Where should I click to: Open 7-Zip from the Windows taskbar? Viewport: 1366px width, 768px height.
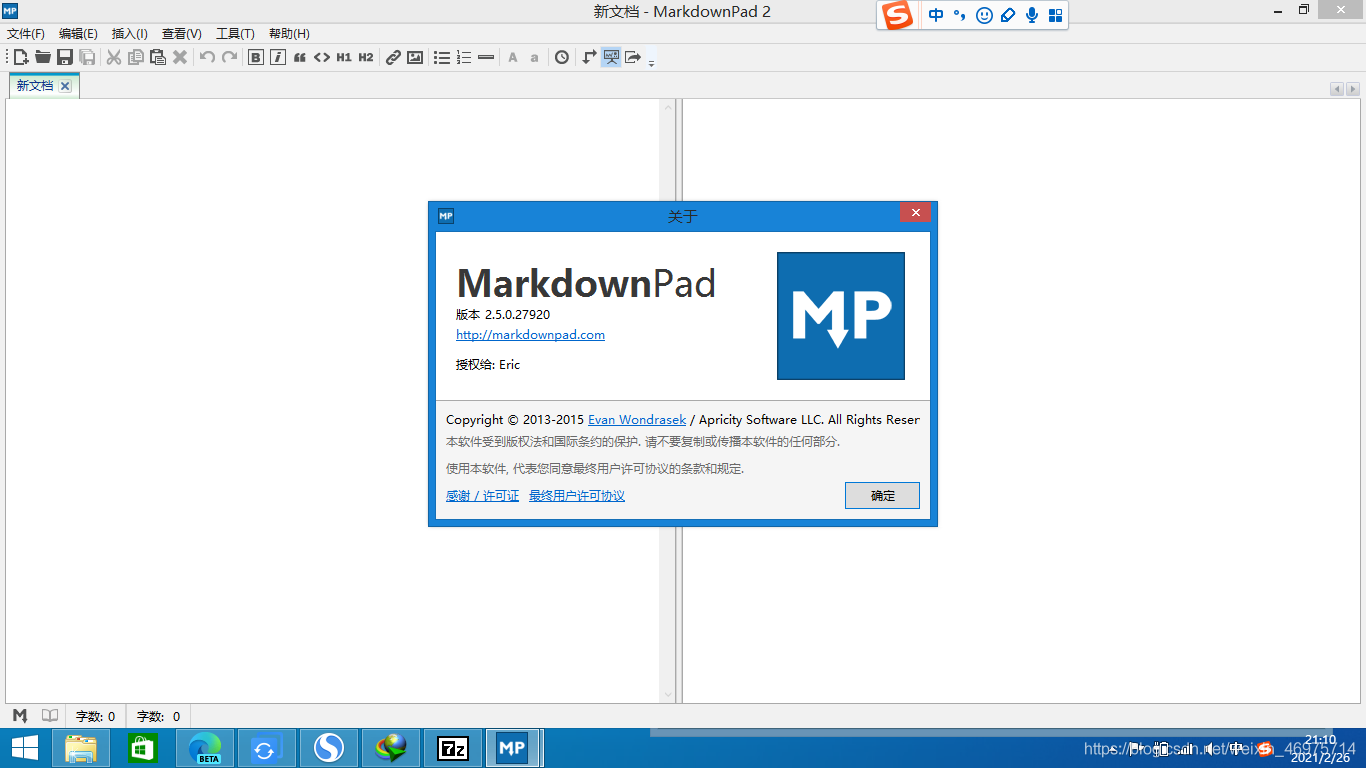(453, 748)
